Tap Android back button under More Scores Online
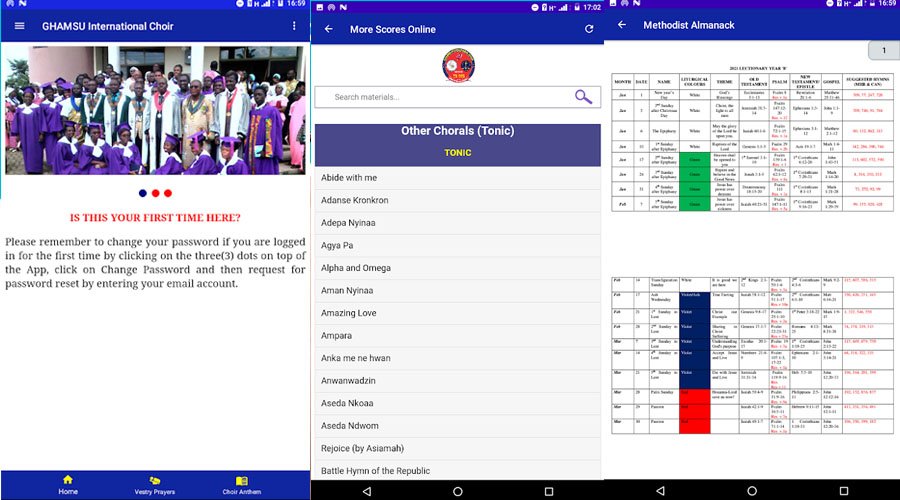This screenshot has width=900, height=500. tap(367, 491)
